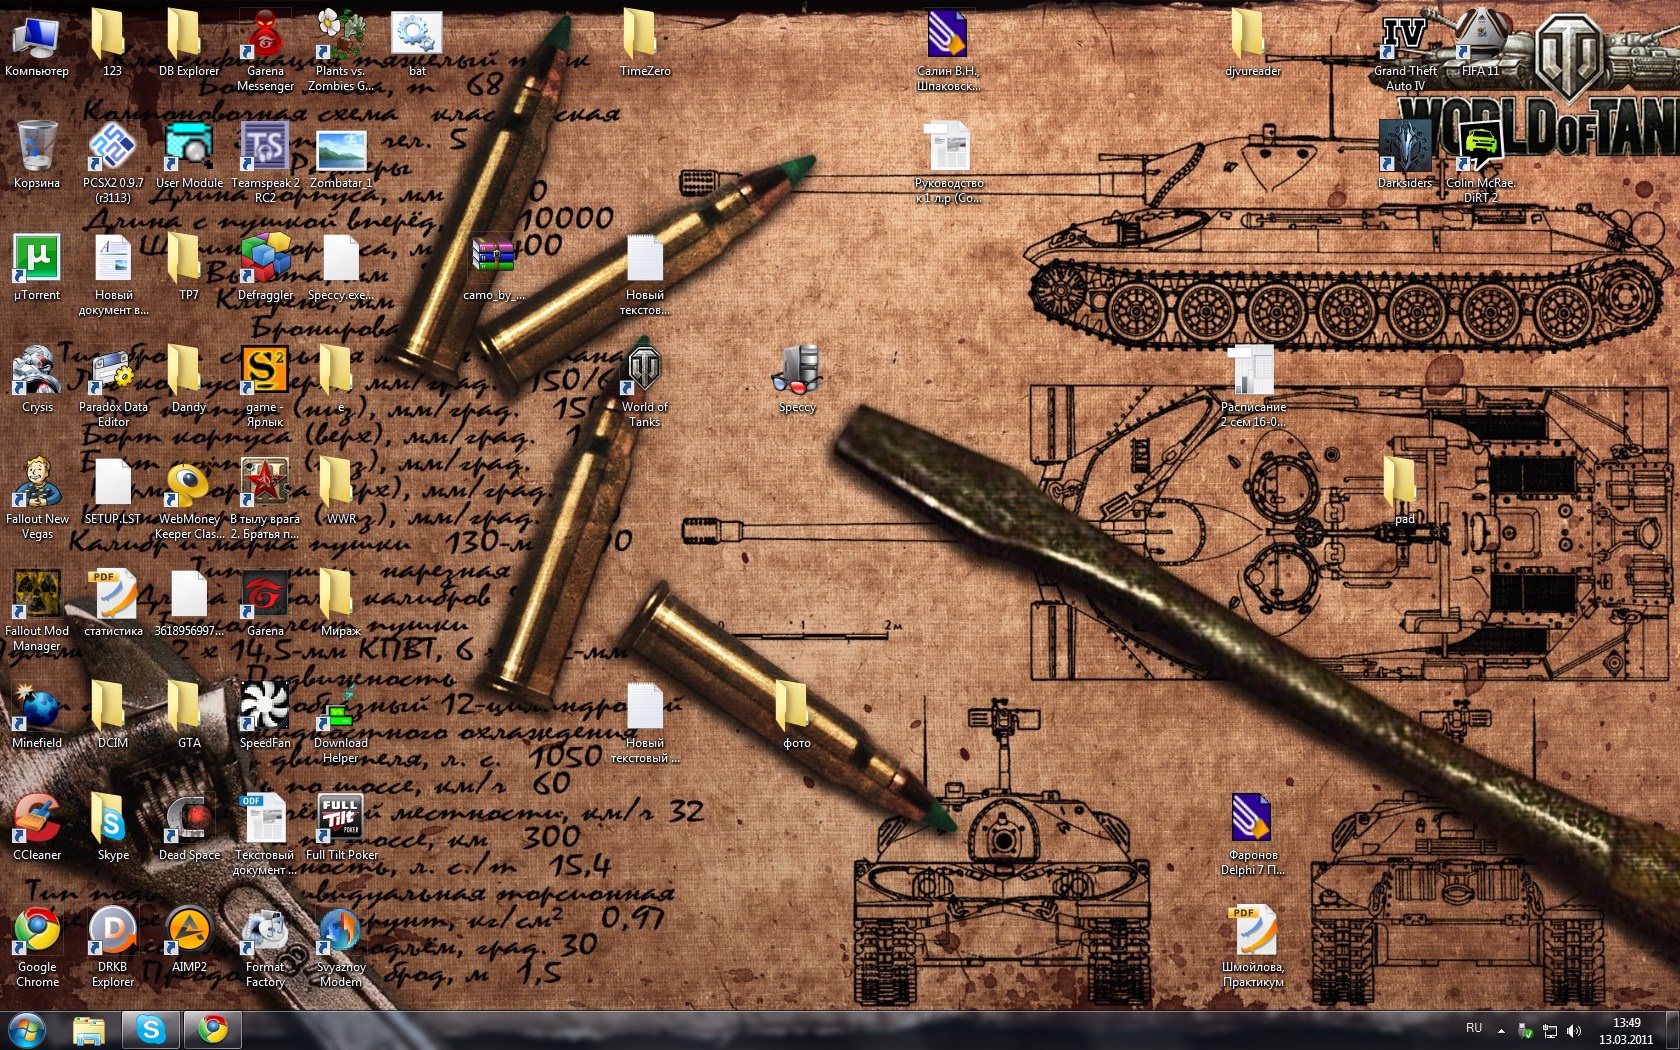Launch the AIMP2 desktop shortcut
This screenshot has width=1680, height=1050.
[x=189, y=932]
